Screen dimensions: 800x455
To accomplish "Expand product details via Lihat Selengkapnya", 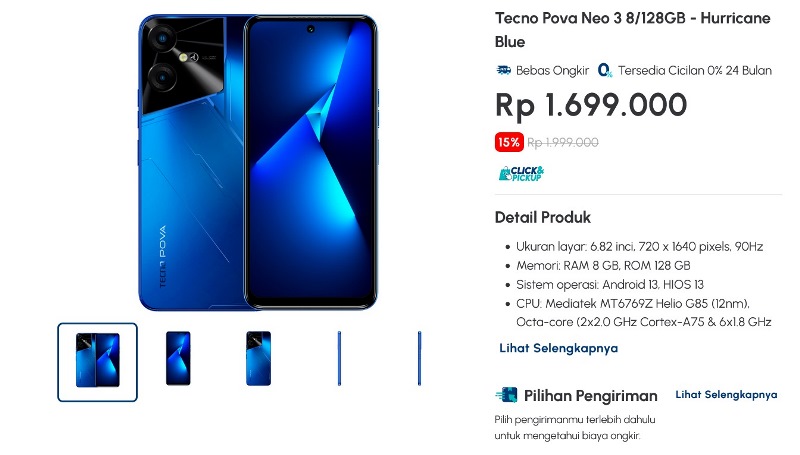I will (558, 348).
